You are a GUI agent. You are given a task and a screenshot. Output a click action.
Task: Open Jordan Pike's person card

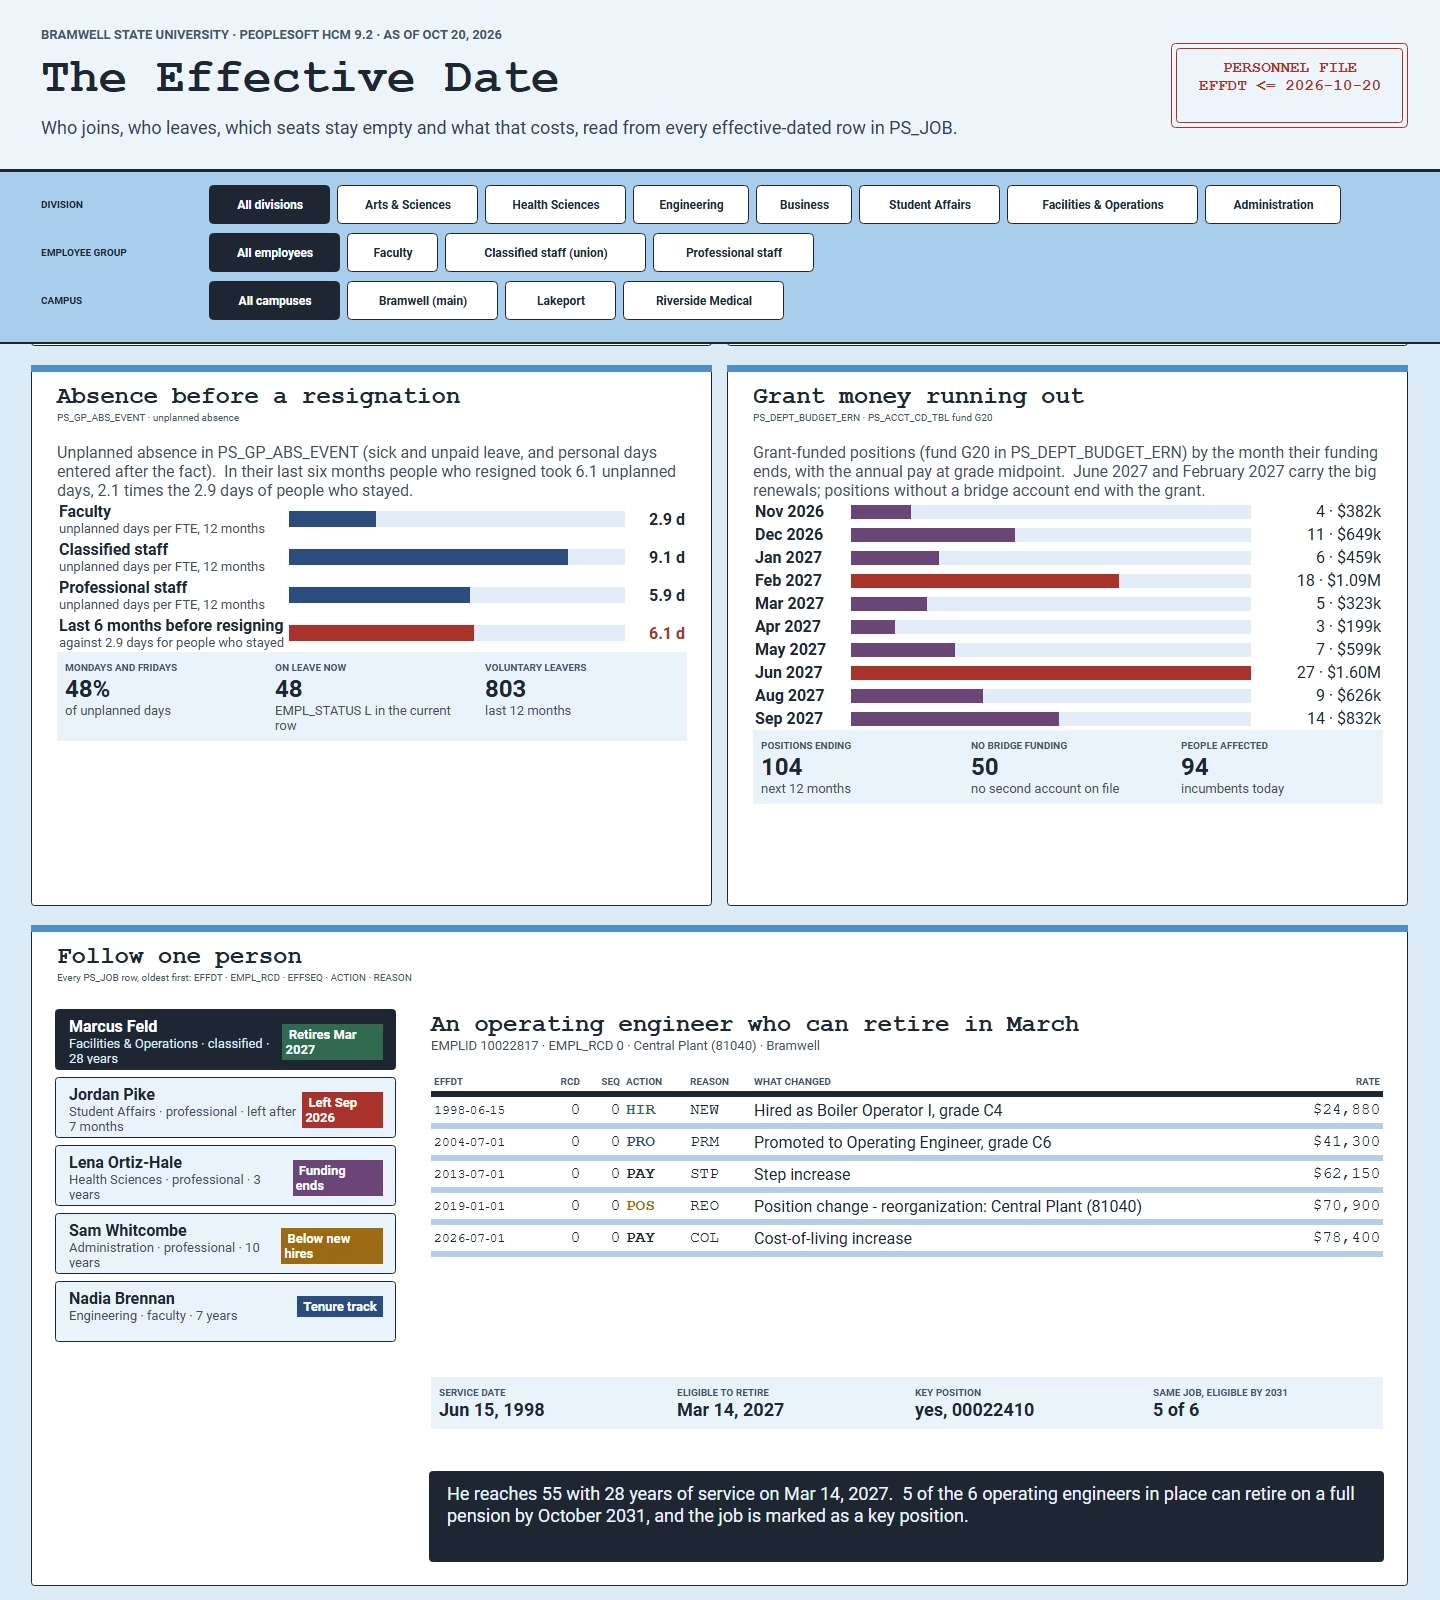(x=225, y=1108)
